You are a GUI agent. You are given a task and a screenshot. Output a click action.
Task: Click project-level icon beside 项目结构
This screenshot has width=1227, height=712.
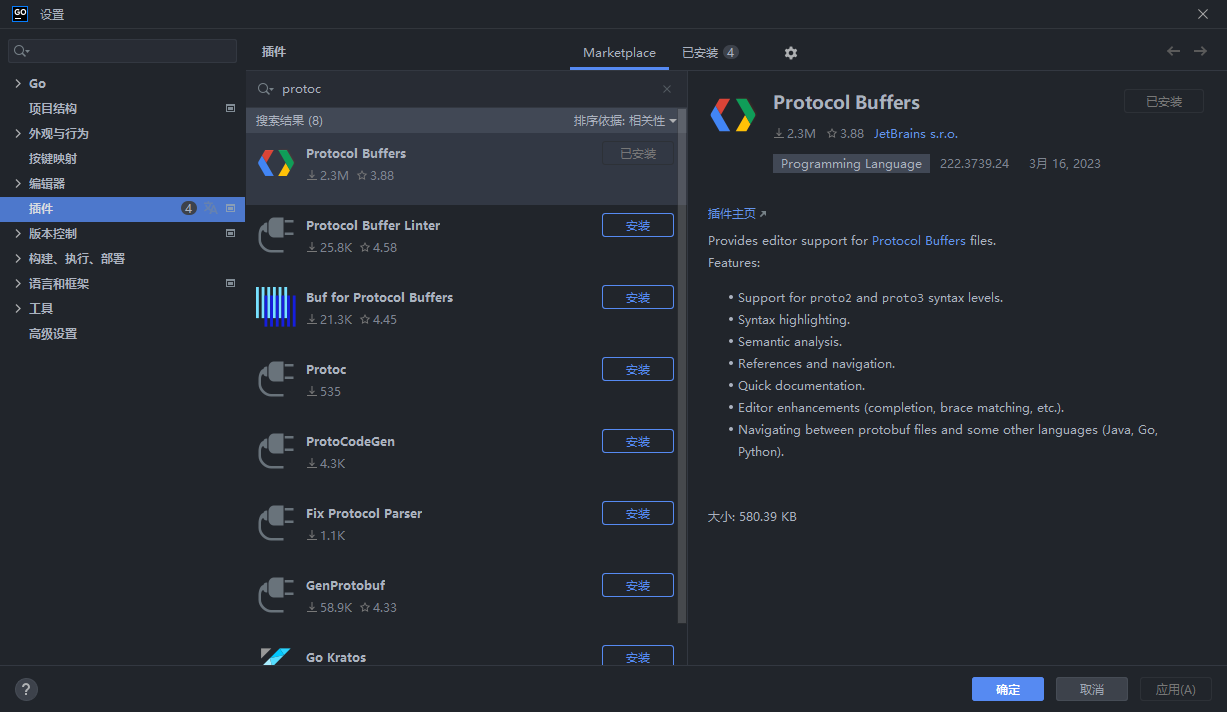coord(230,108)
